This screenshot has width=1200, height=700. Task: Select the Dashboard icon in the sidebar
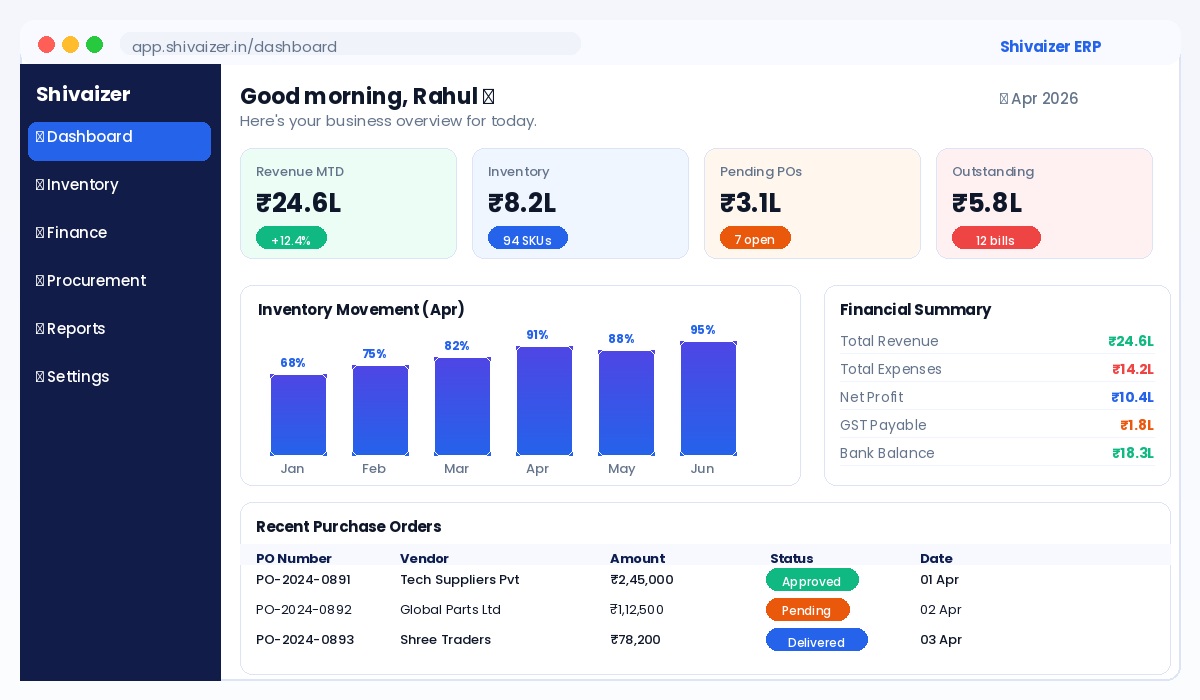[40, 137]
